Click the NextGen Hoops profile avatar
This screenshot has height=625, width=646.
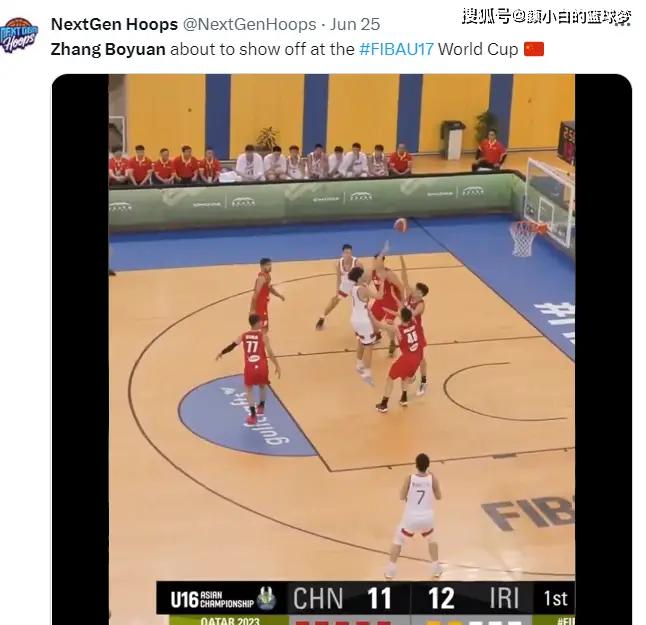click(19, 35)
